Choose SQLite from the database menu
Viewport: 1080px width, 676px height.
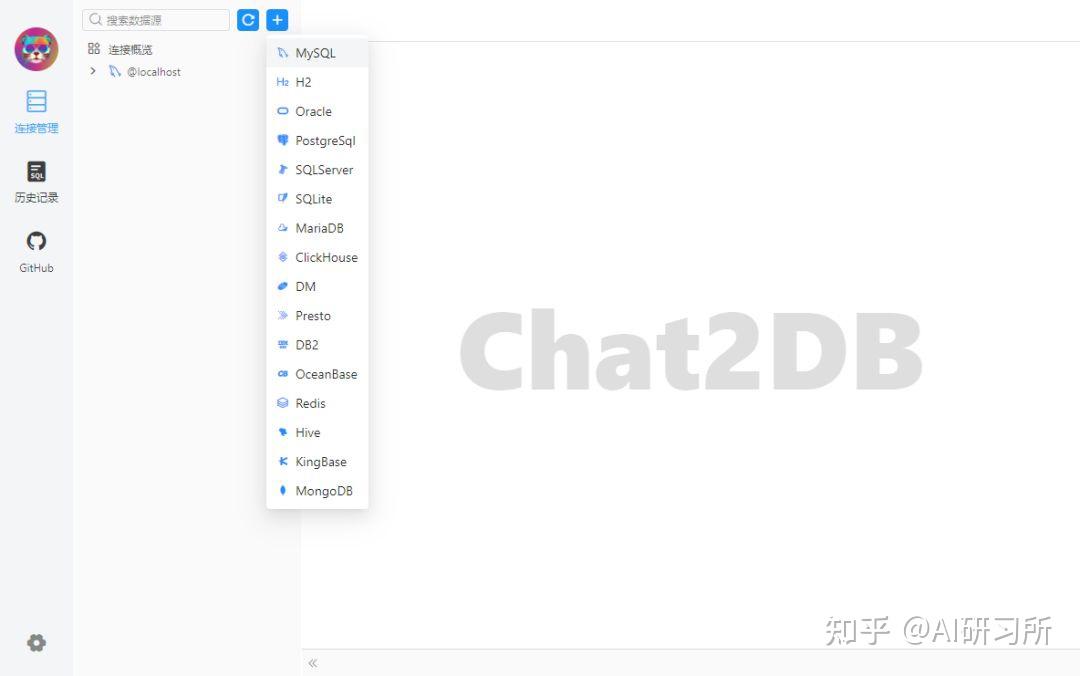[318, 199]
